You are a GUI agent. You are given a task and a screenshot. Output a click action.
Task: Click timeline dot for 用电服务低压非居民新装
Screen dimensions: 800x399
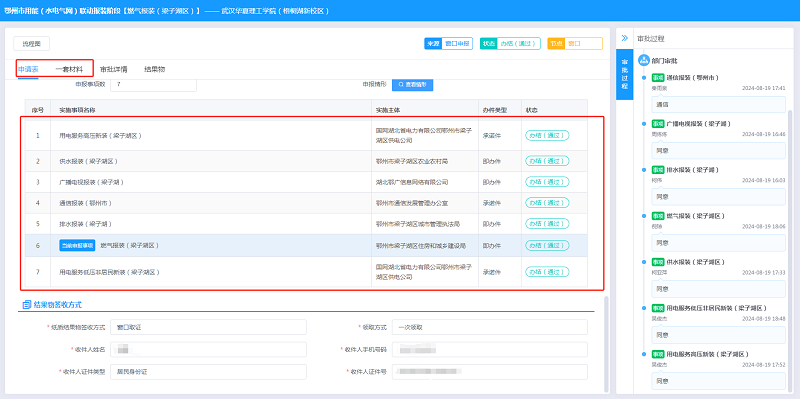(644, 308)
